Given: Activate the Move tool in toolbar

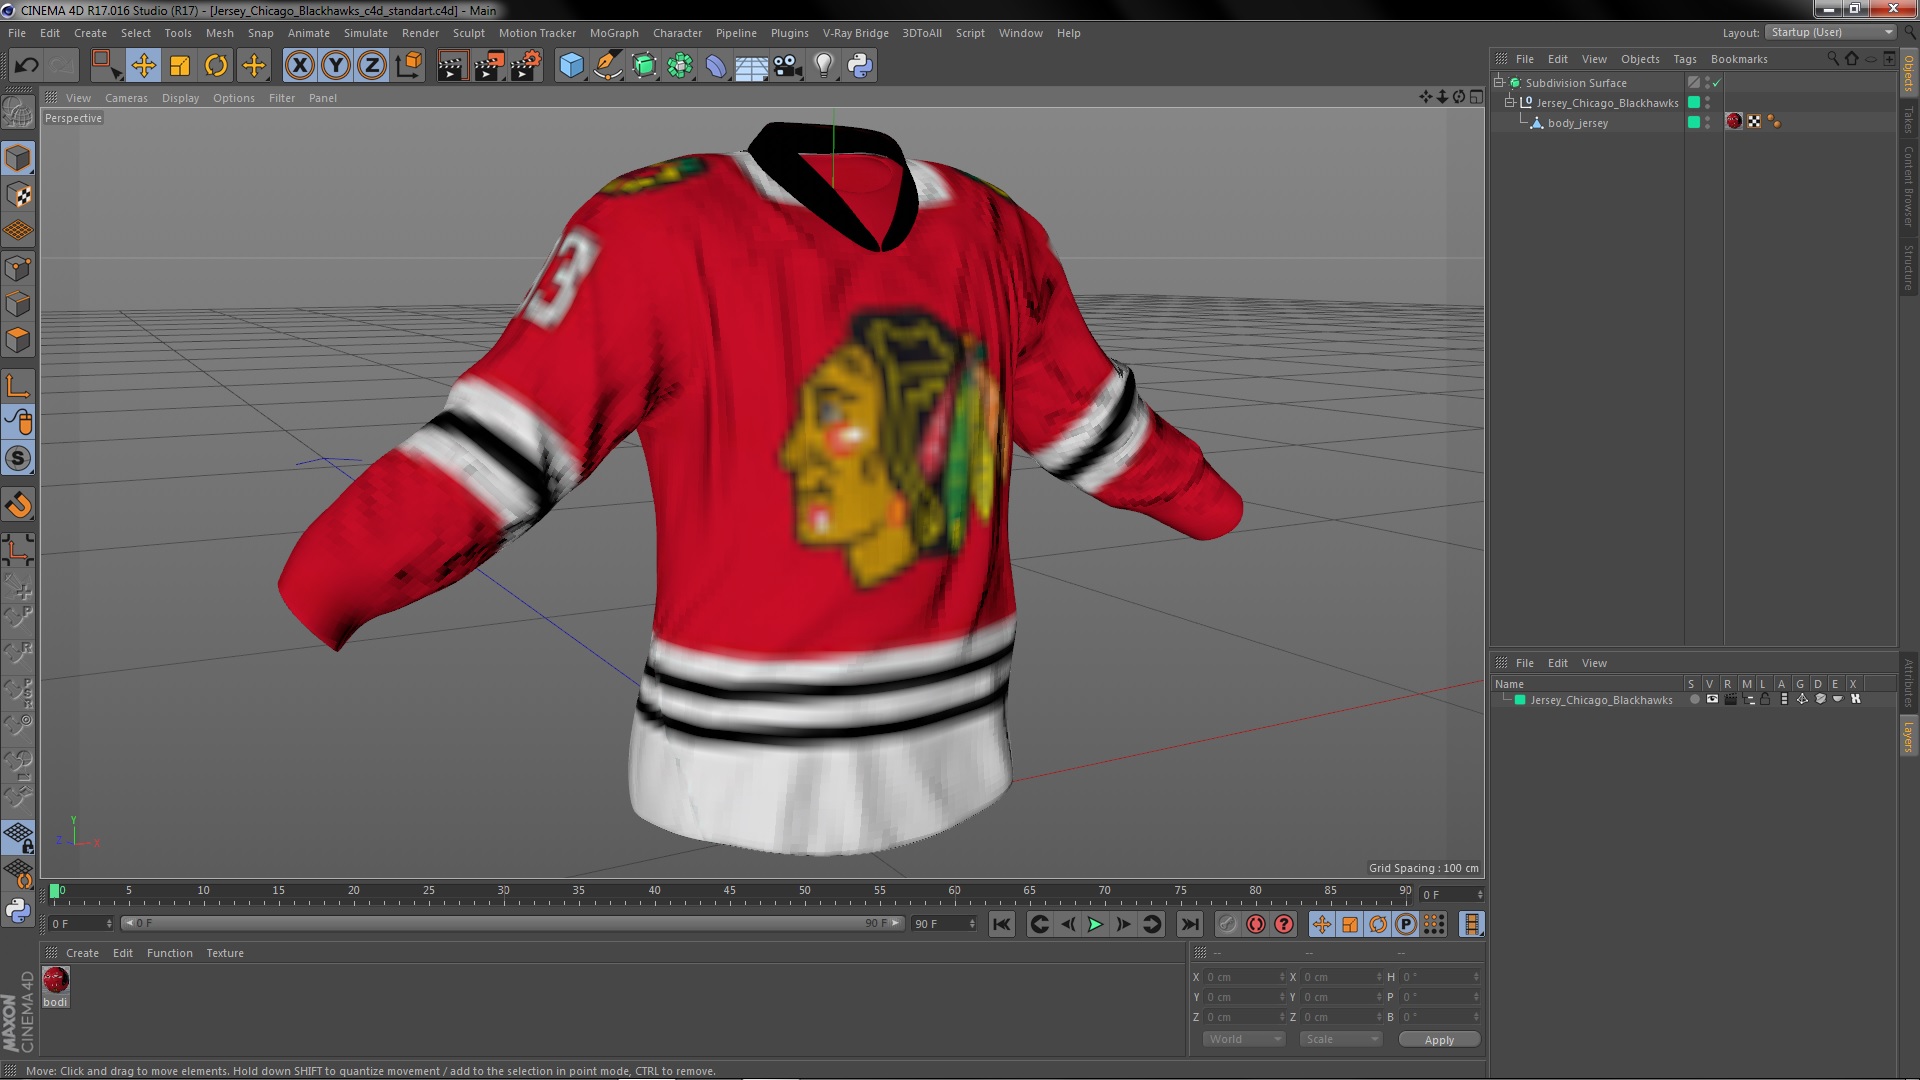Looking at the screenshot, I should (143, 66).
